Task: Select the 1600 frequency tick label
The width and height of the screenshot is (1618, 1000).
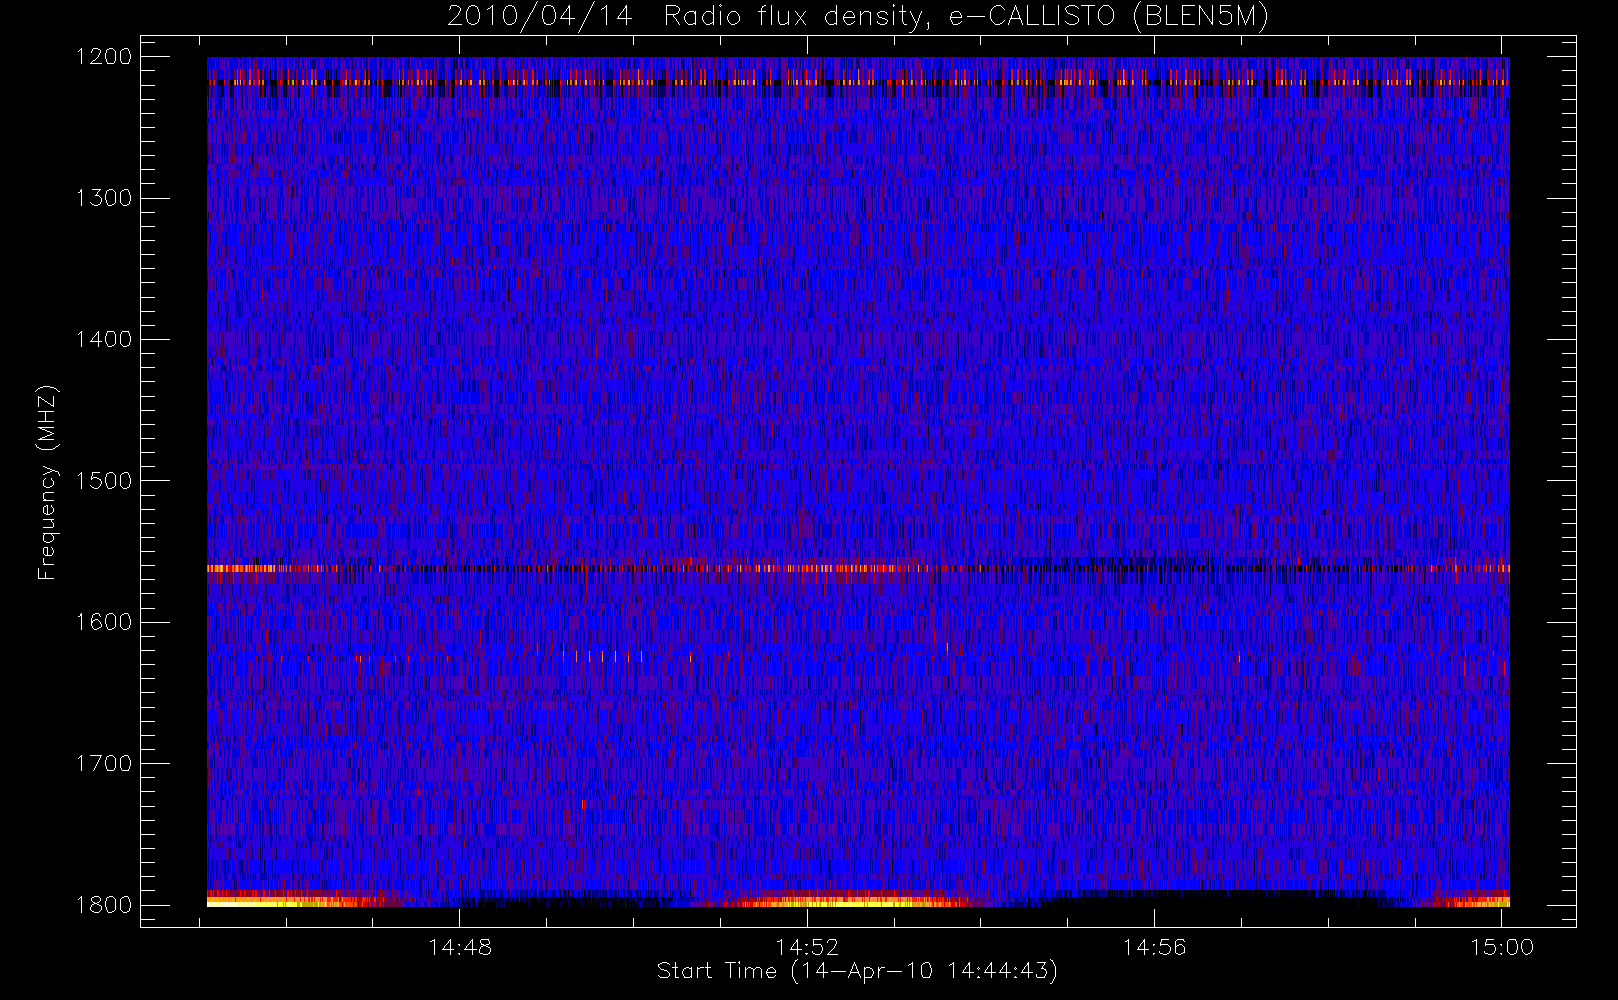Action: [x=105, y=622]
